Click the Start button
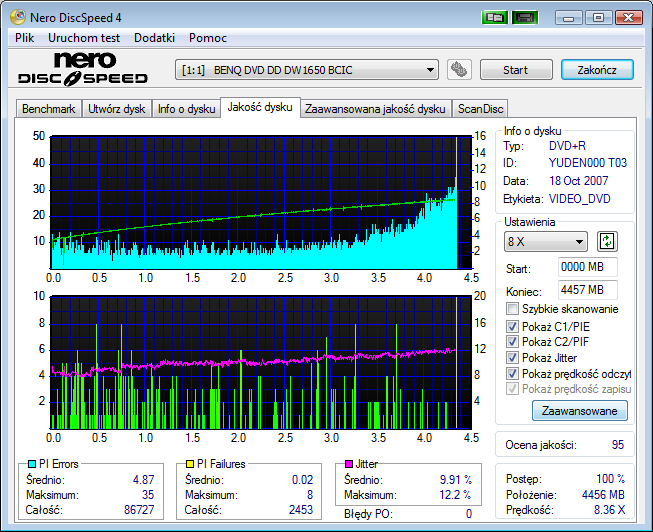The image size is (653, 532). click(516, 70)
